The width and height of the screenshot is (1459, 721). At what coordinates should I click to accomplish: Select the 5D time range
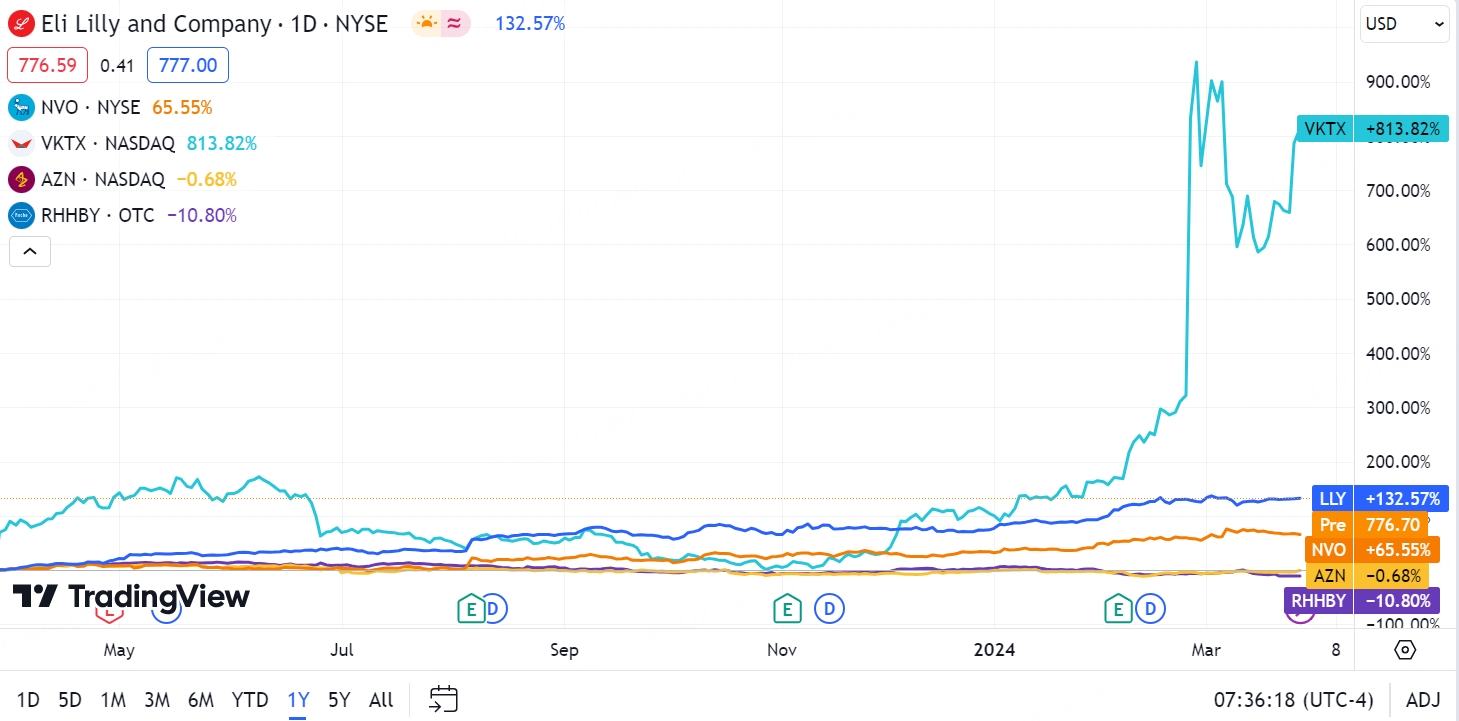[x=70, y=699]
